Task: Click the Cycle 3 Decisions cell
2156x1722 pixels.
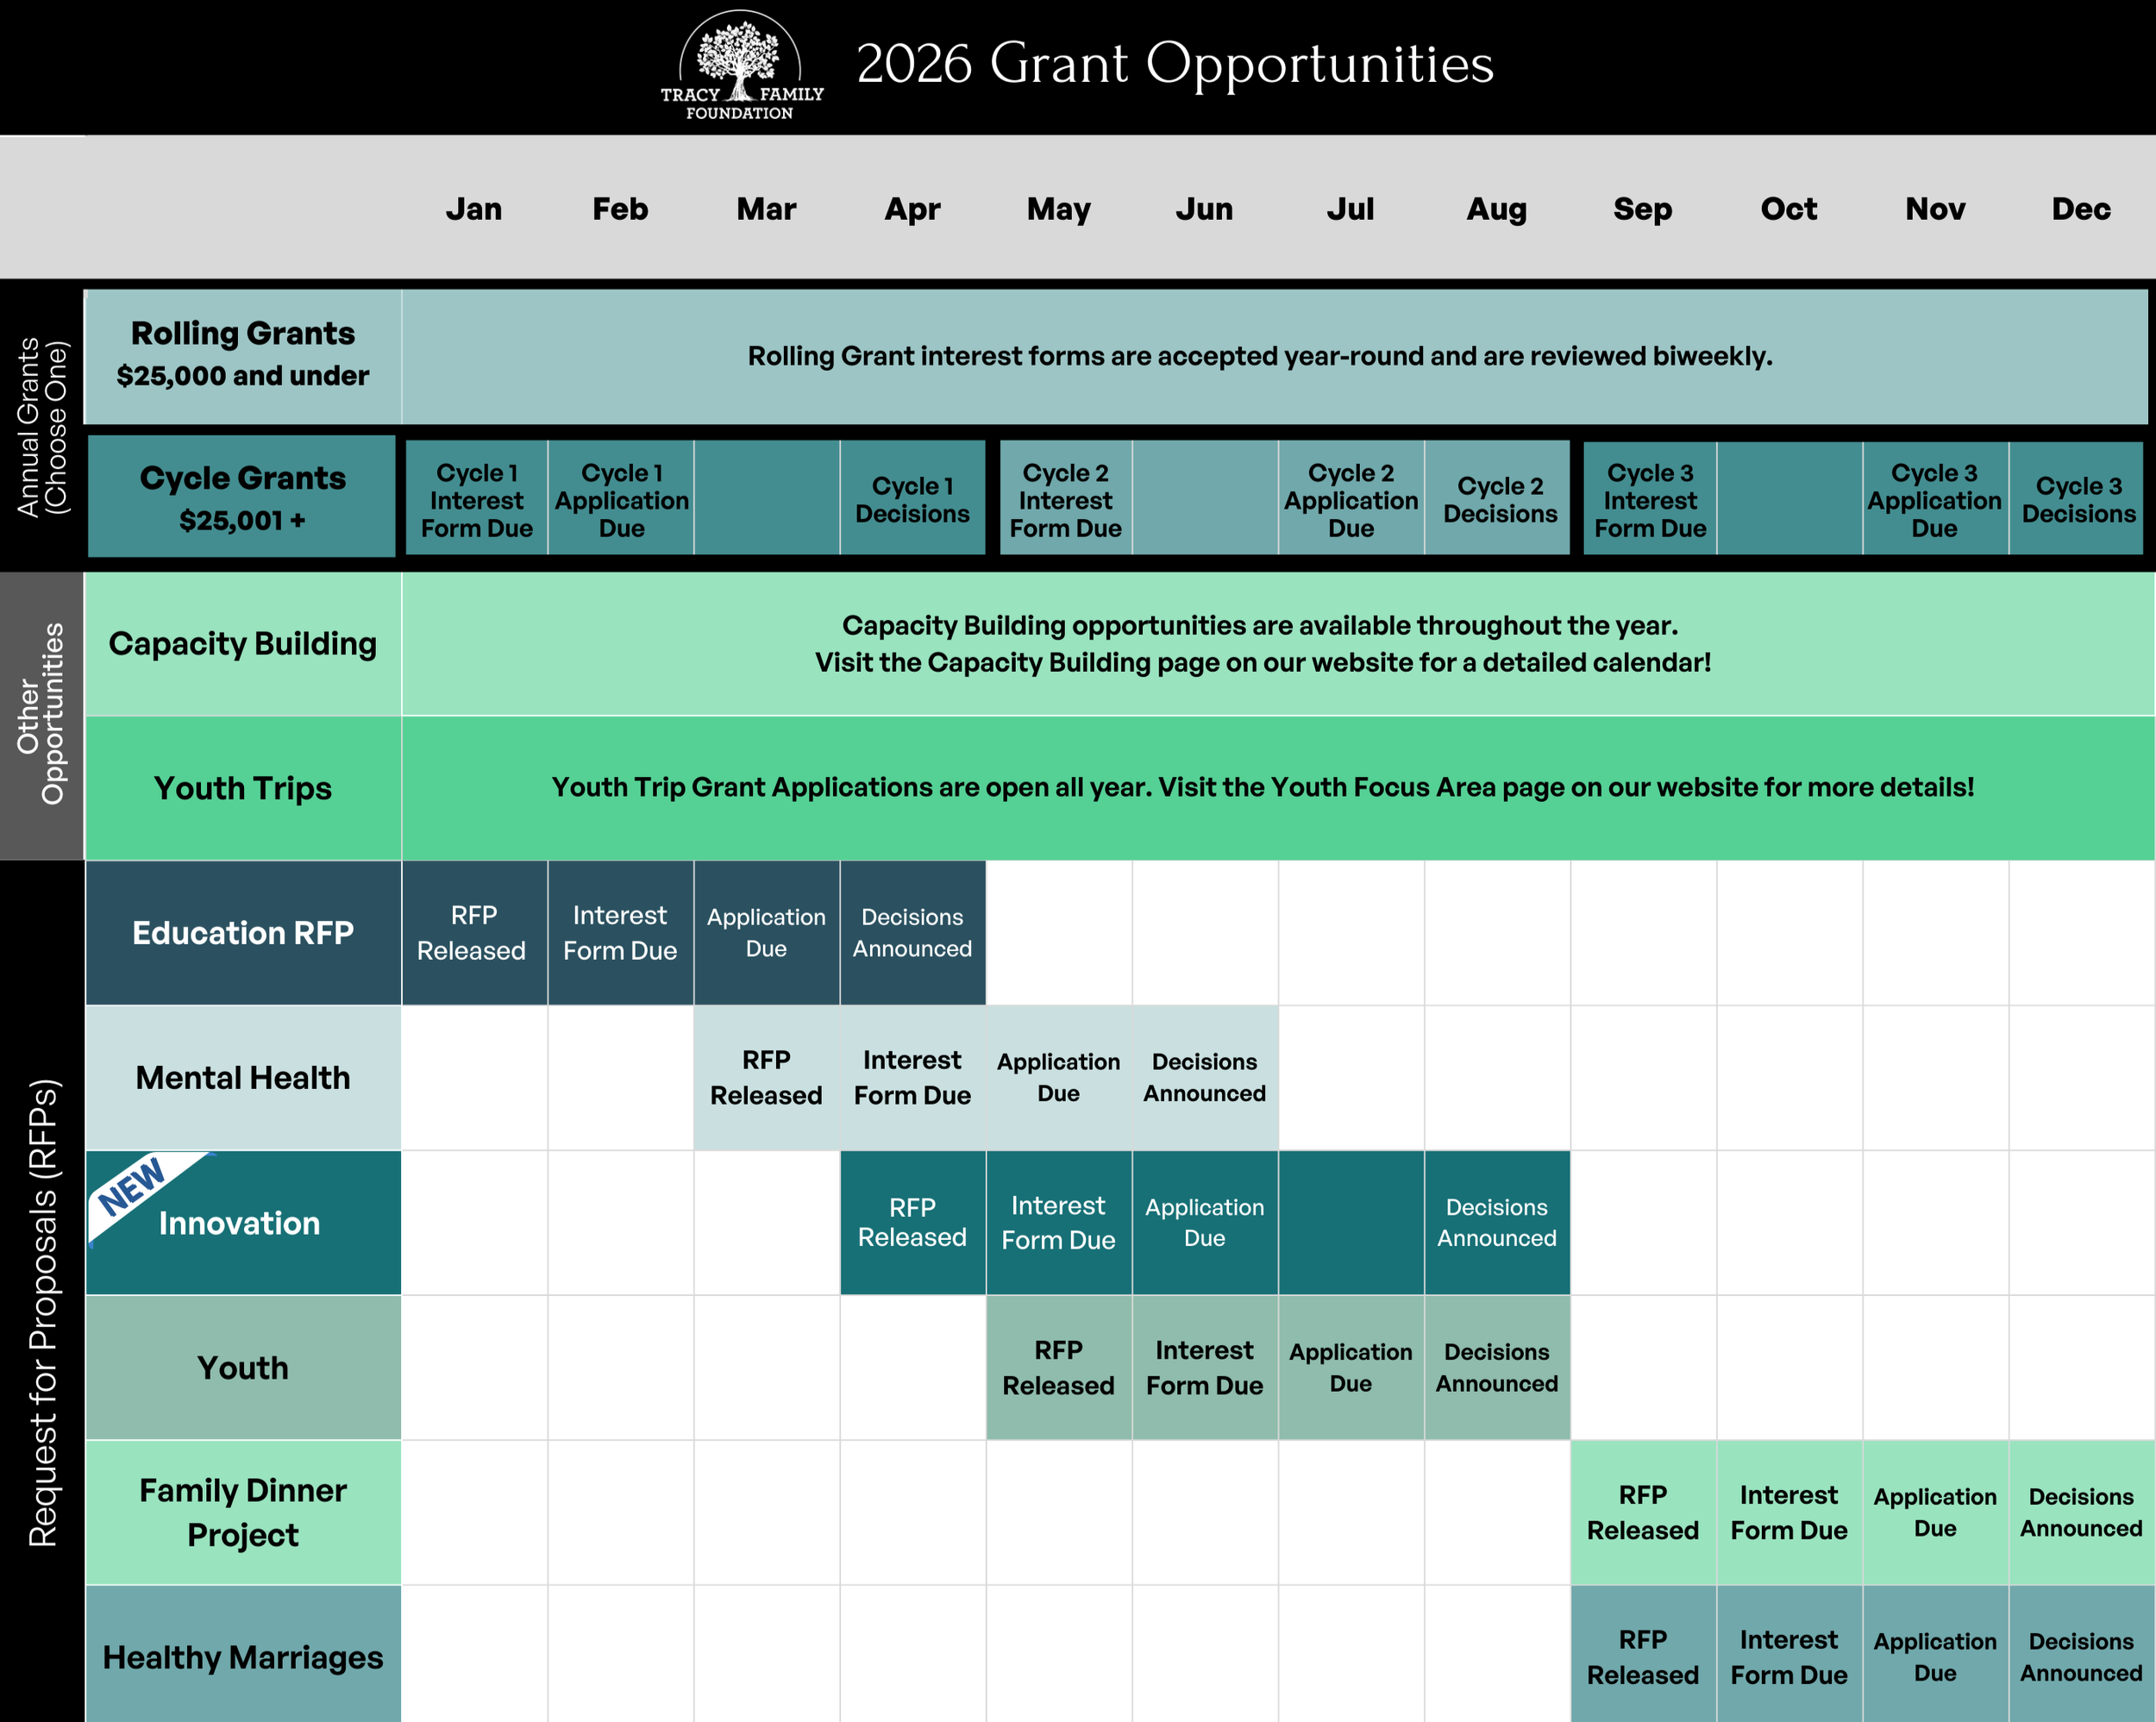Action: 2078,499
